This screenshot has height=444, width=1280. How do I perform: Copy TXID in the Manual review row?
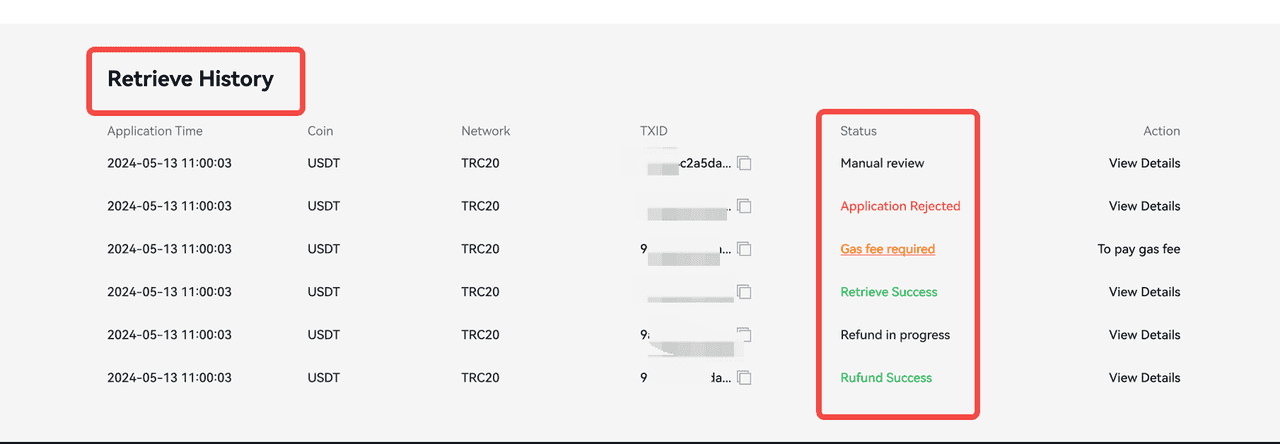point(744,163)
